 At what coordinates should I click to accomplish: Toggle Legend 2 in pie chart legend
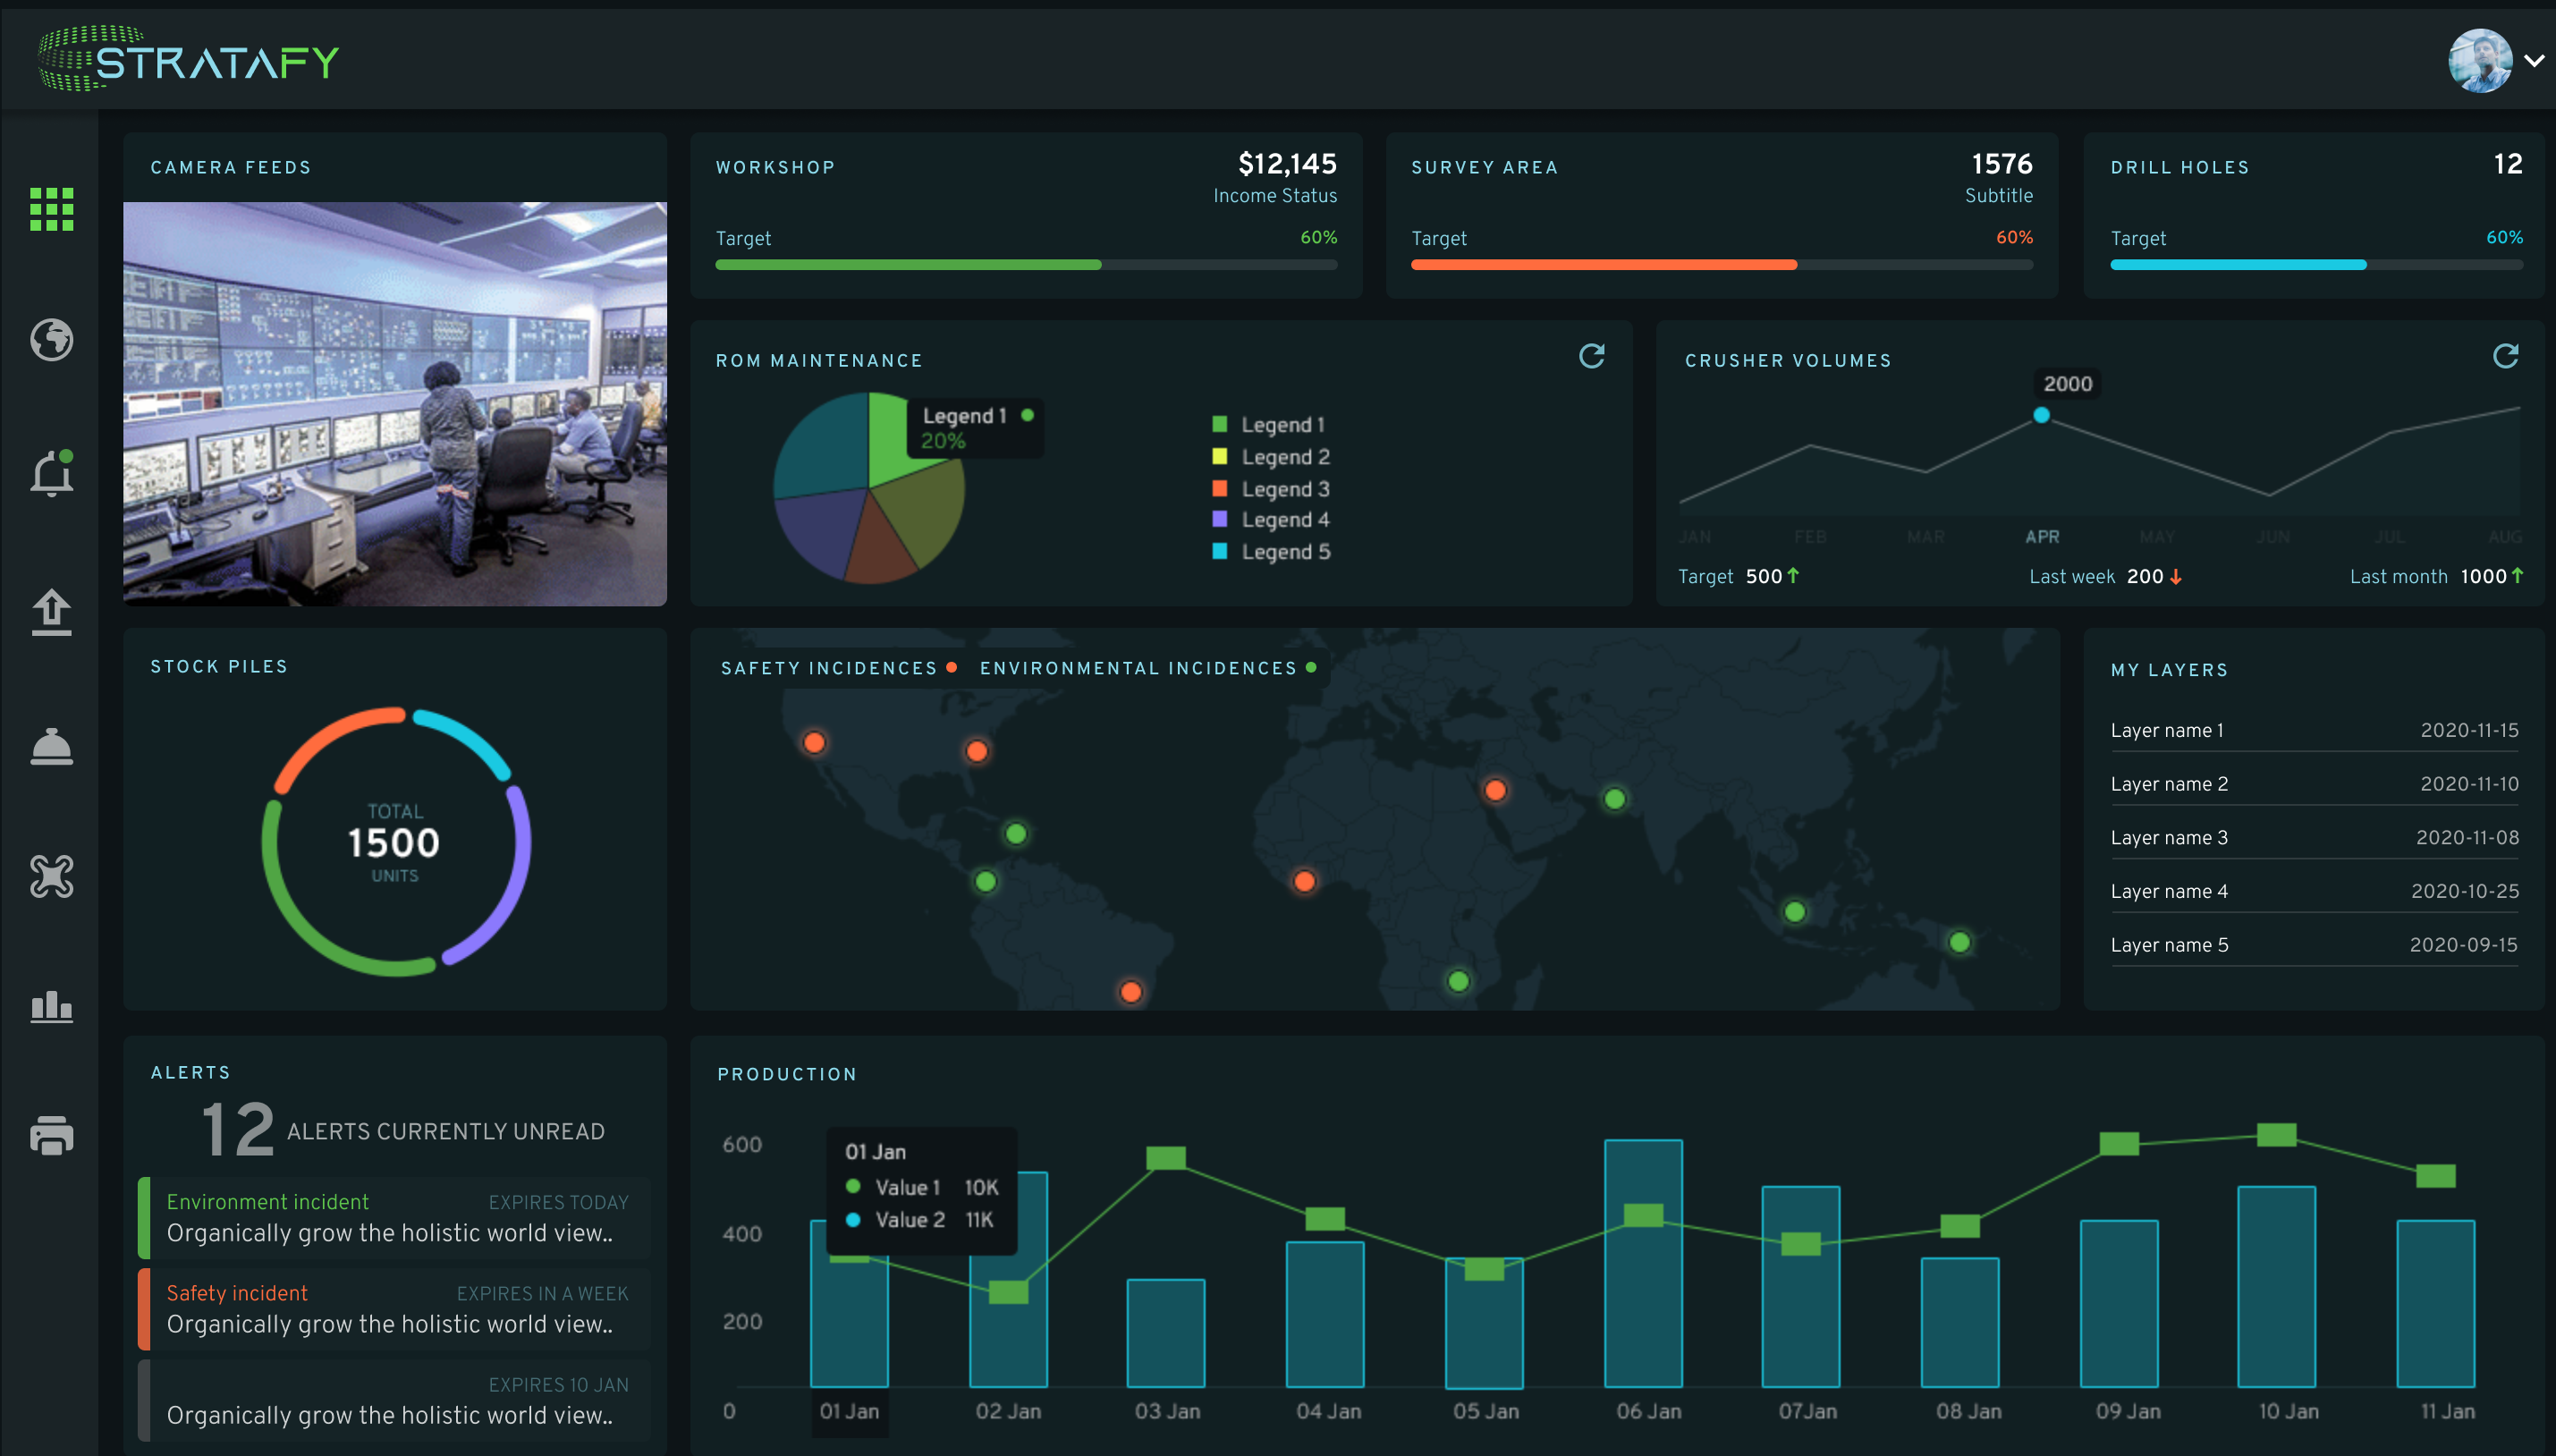pyautogui.click(x=1271, y=457)
